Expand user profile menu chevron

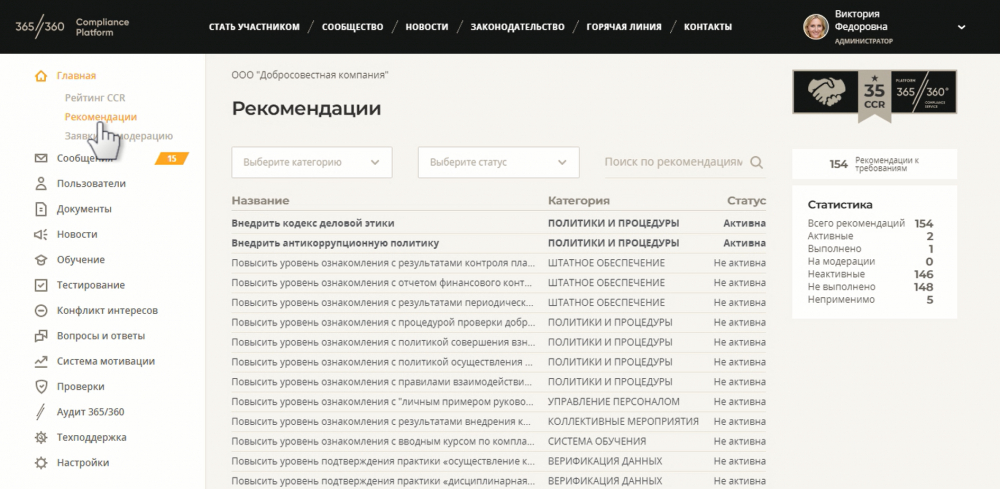point(961,27)
